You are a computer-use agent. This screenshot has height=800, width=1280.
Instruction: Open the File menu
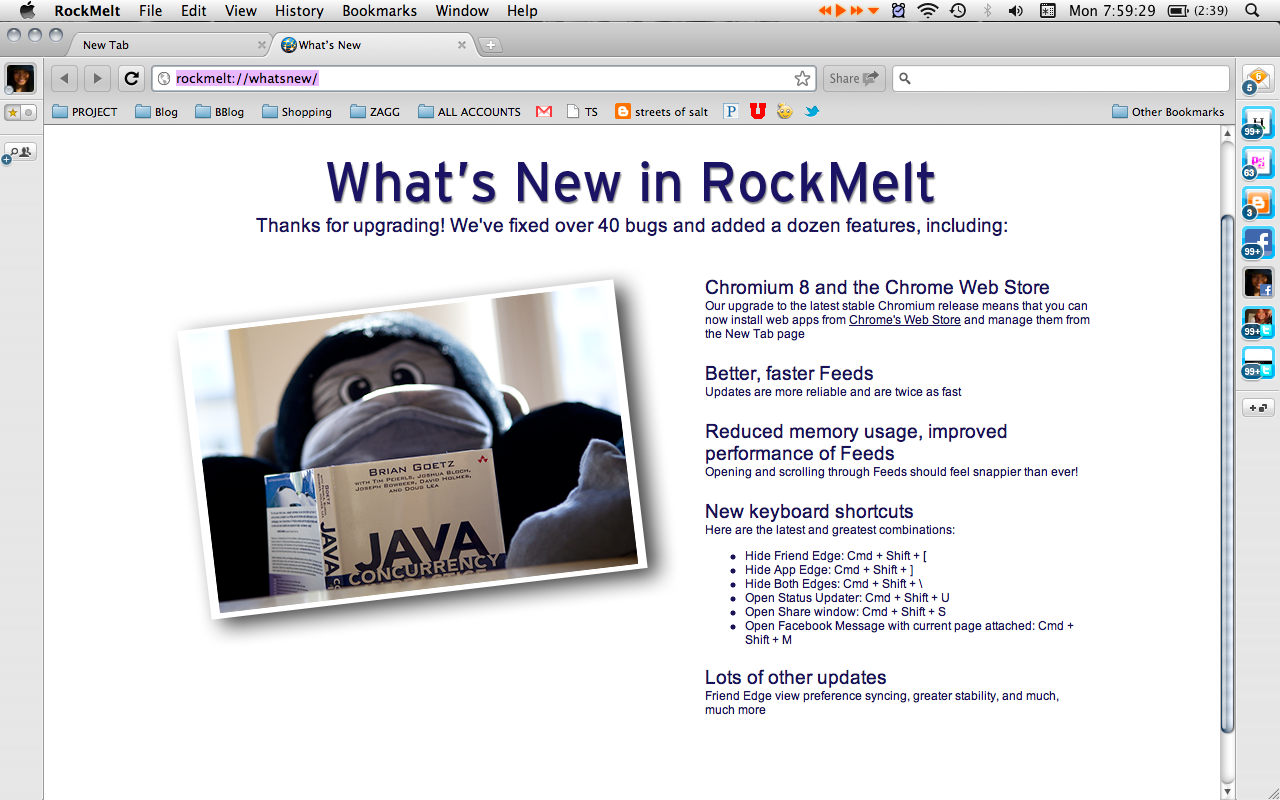150,11
